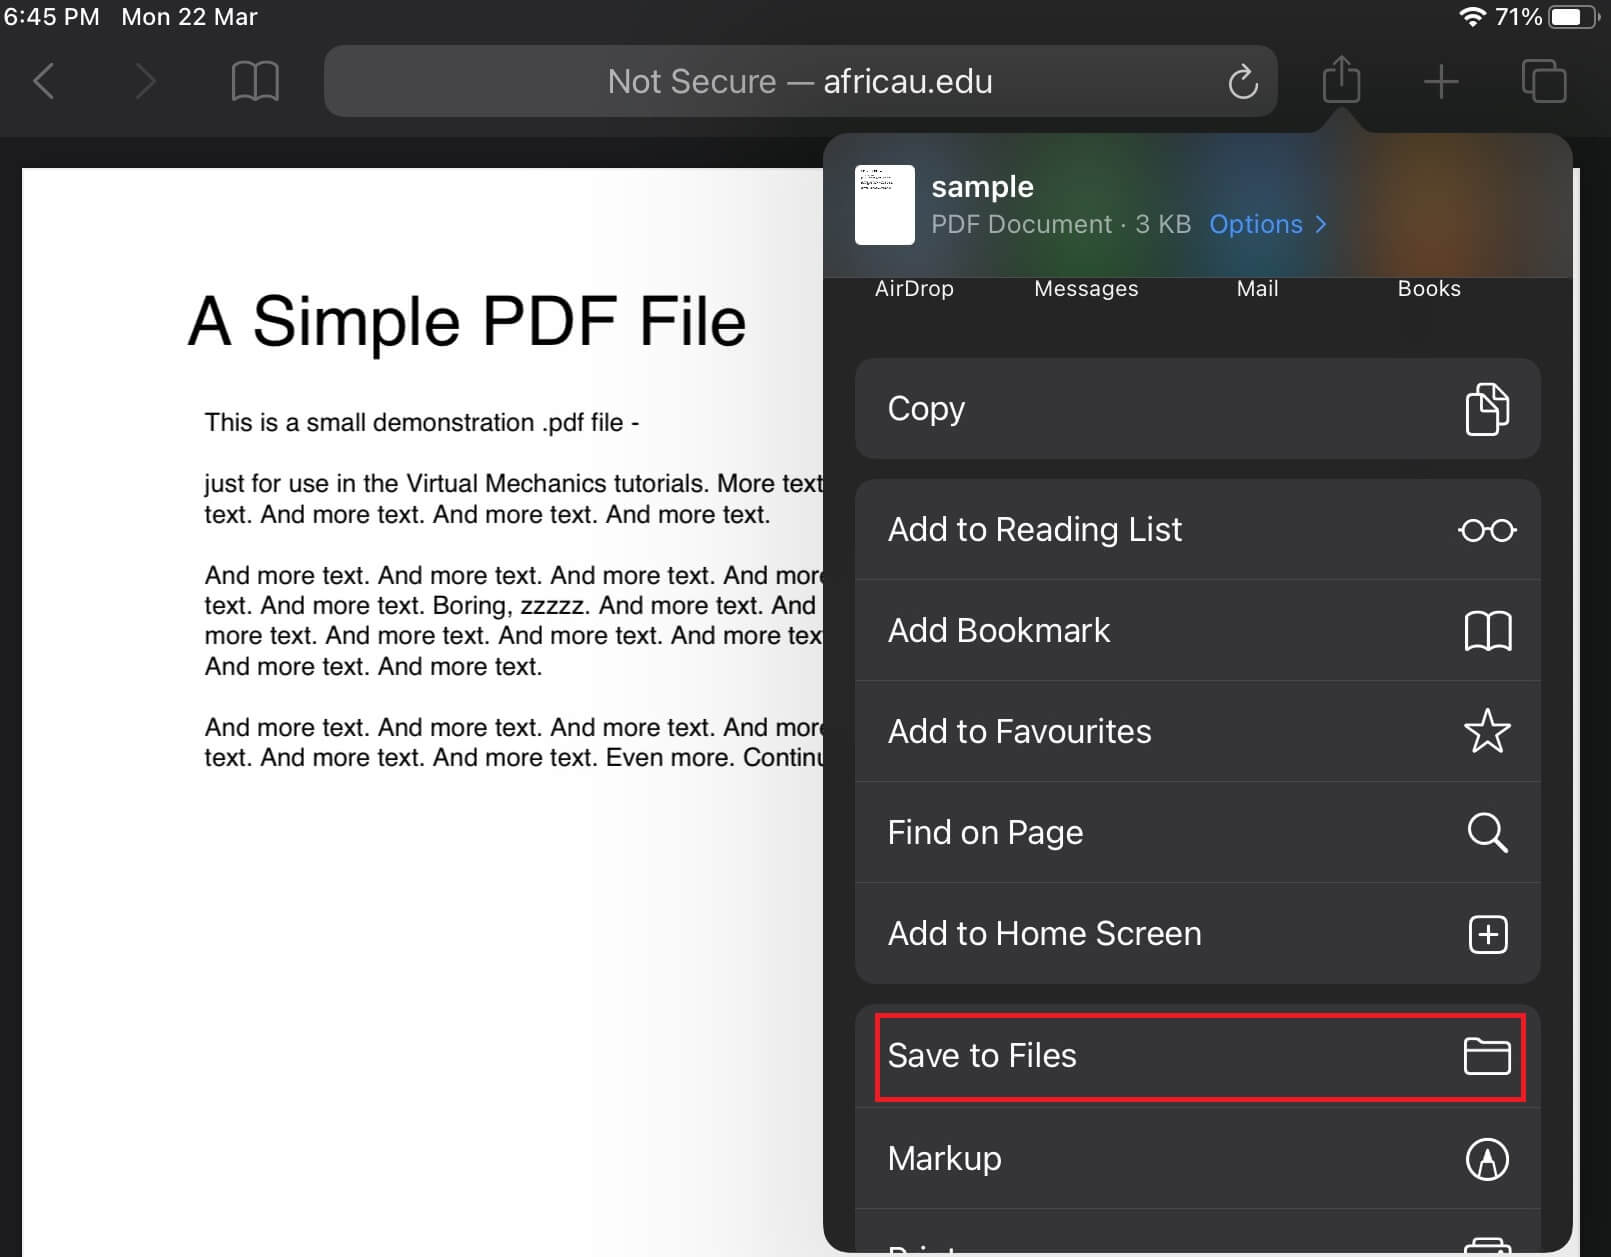Tap 'PDF Document · 3 KB' subtitle
The image size is (1611, 1257).
pyautogui.click(x=1061, y=224)
